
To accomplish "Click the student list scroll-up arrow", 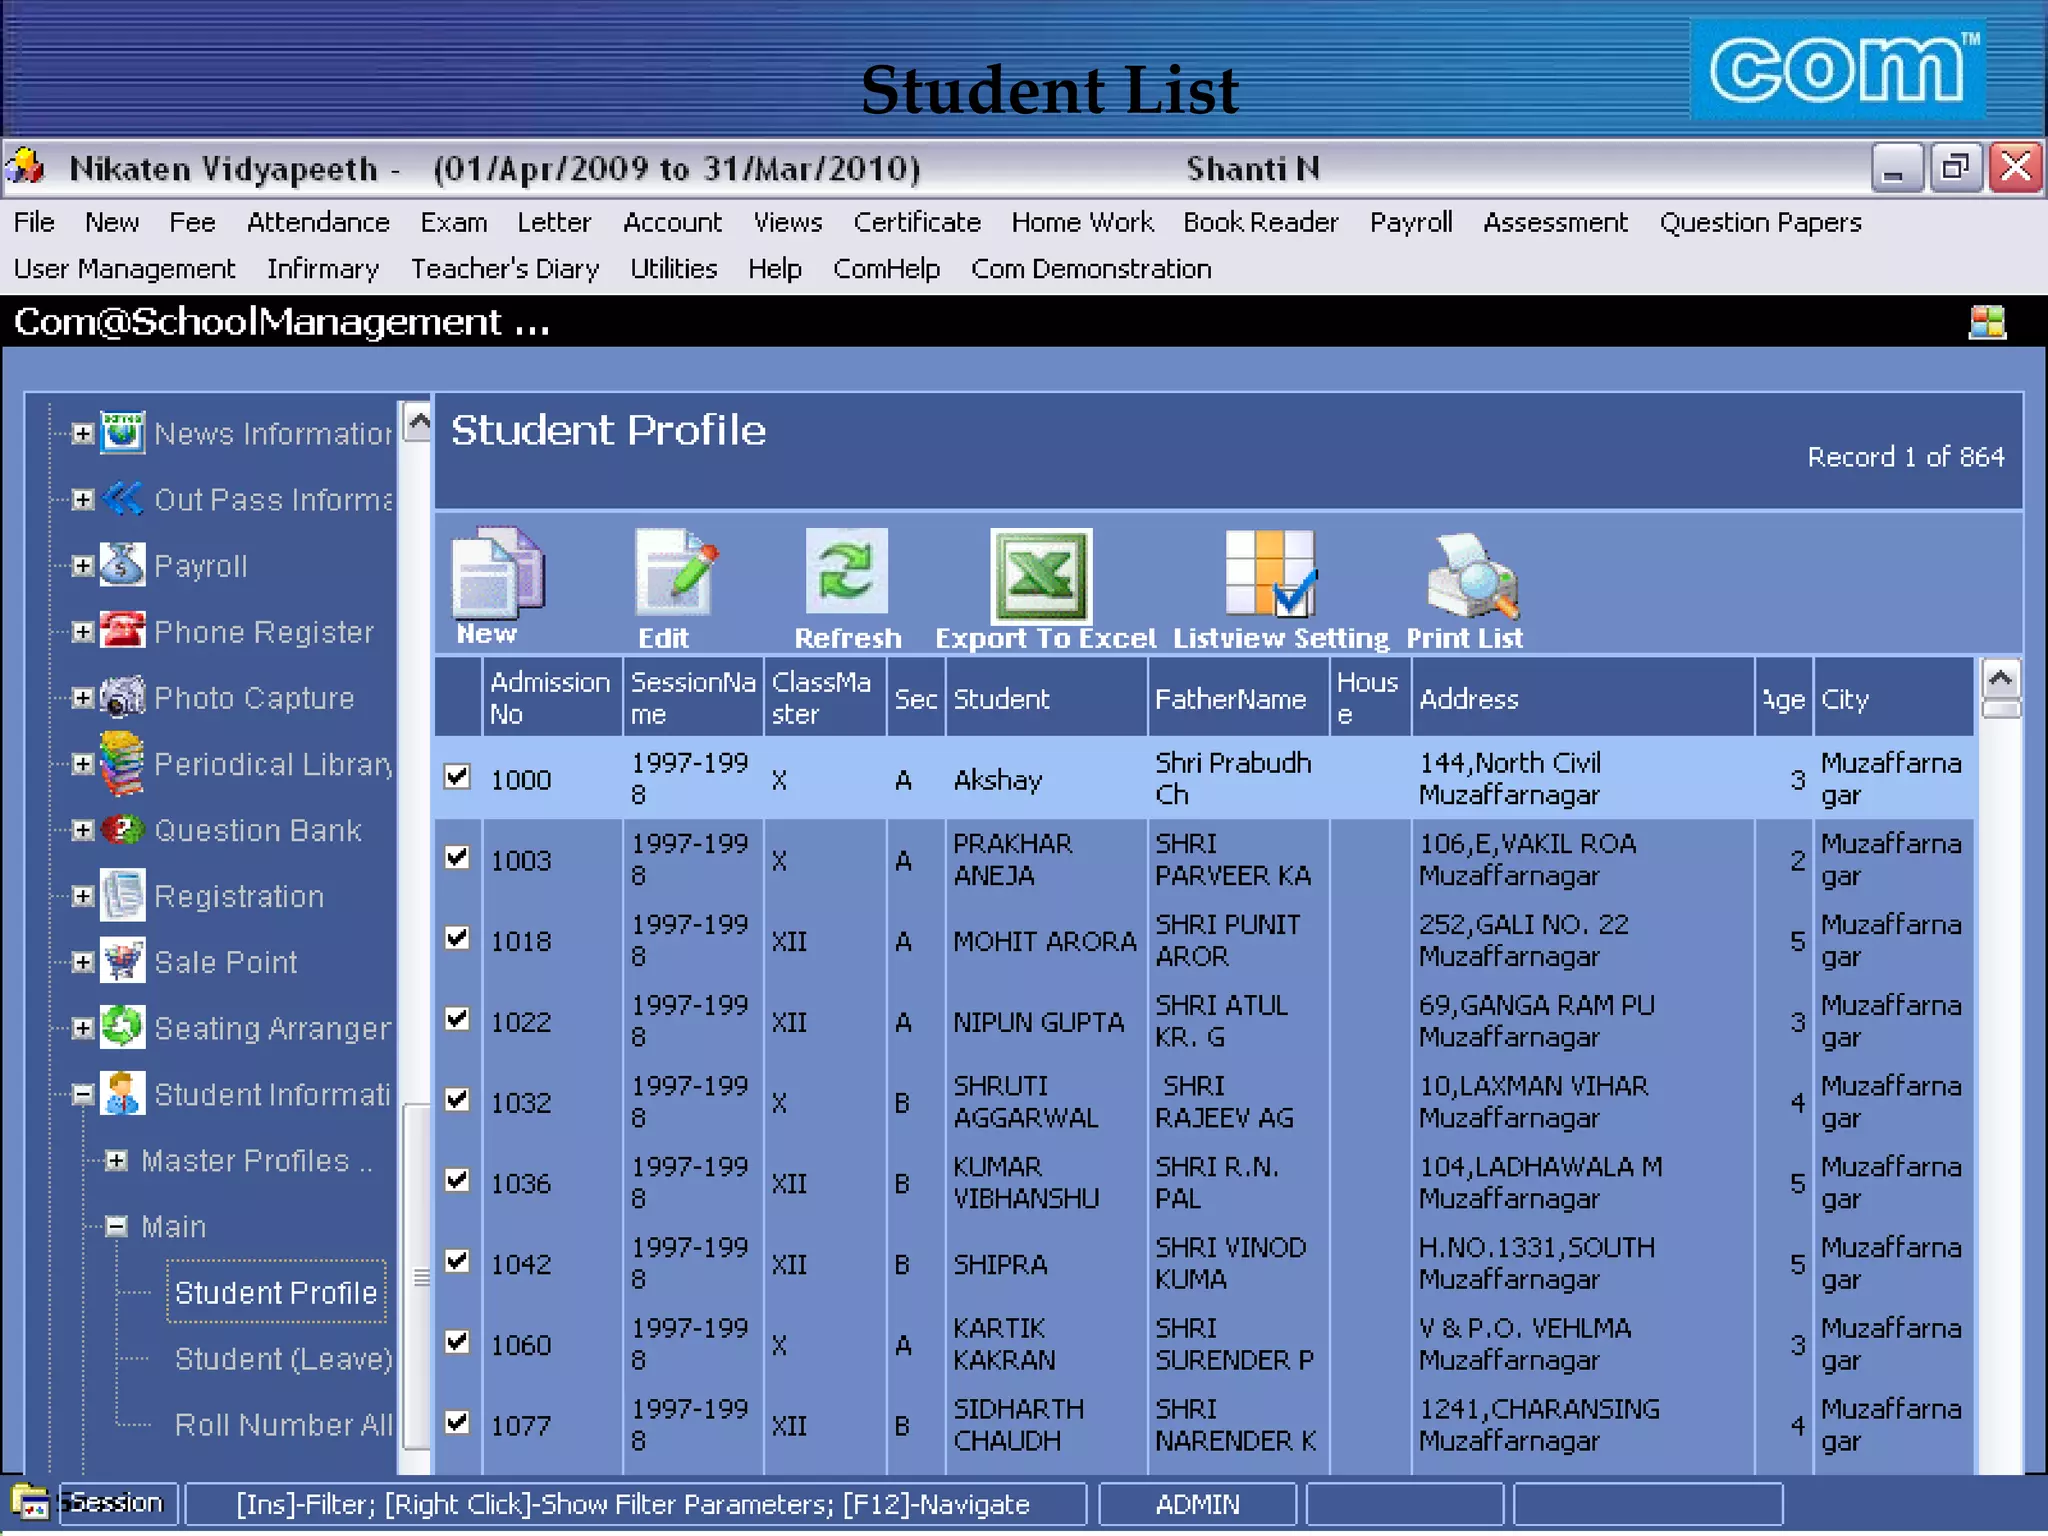I will (2000, 679).
